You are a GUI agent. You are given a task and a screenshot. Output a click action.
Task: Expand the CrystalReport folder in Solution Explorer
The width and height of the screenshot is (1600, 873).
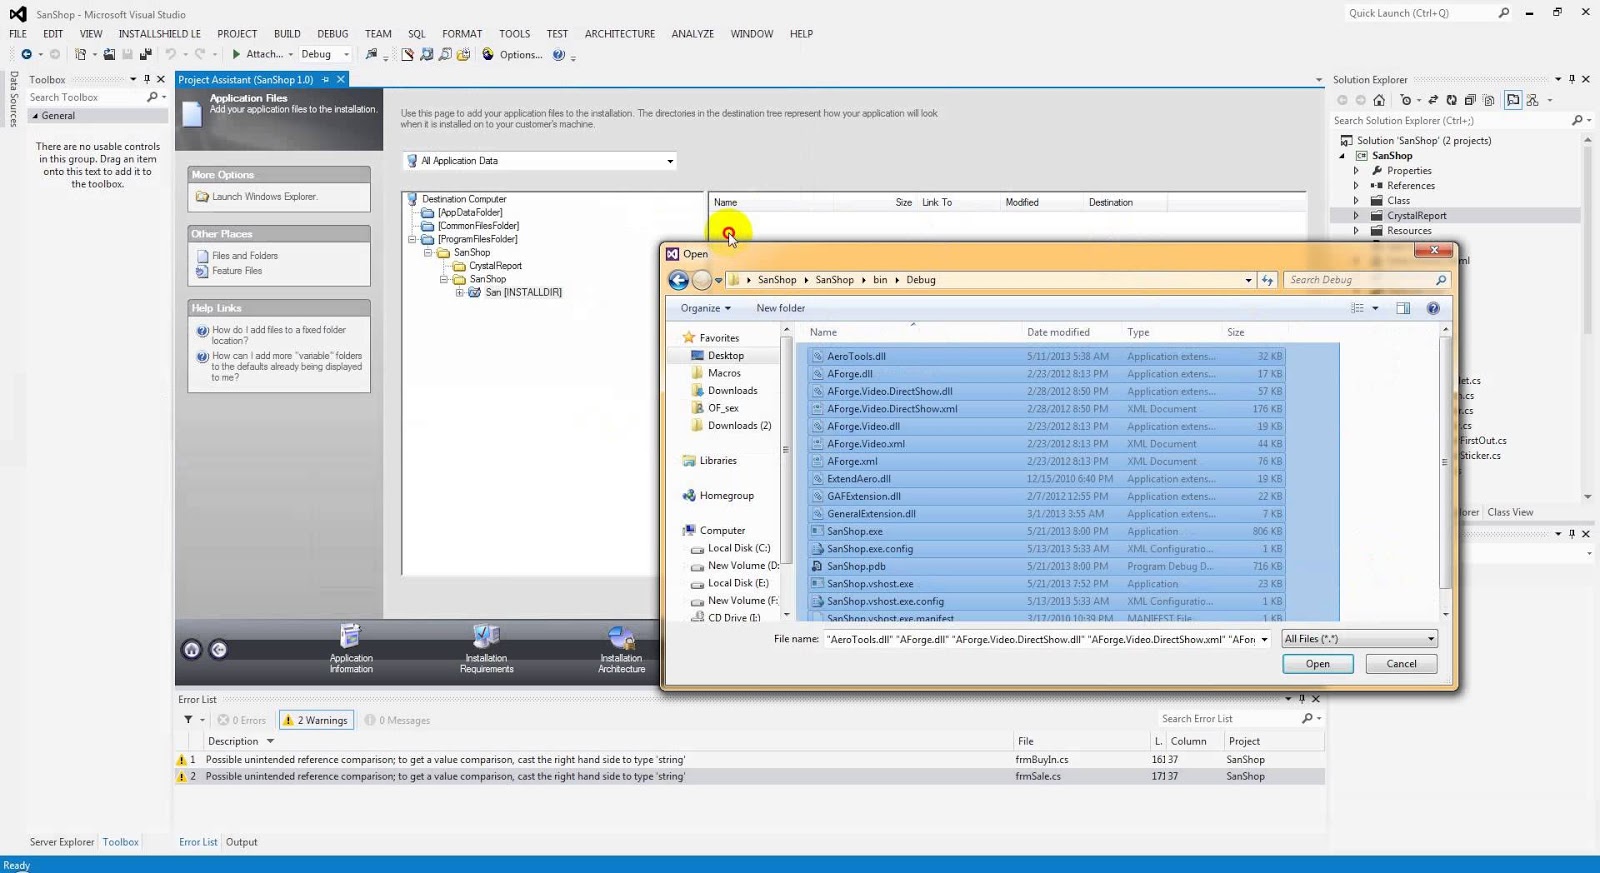tap(1357, 216)
